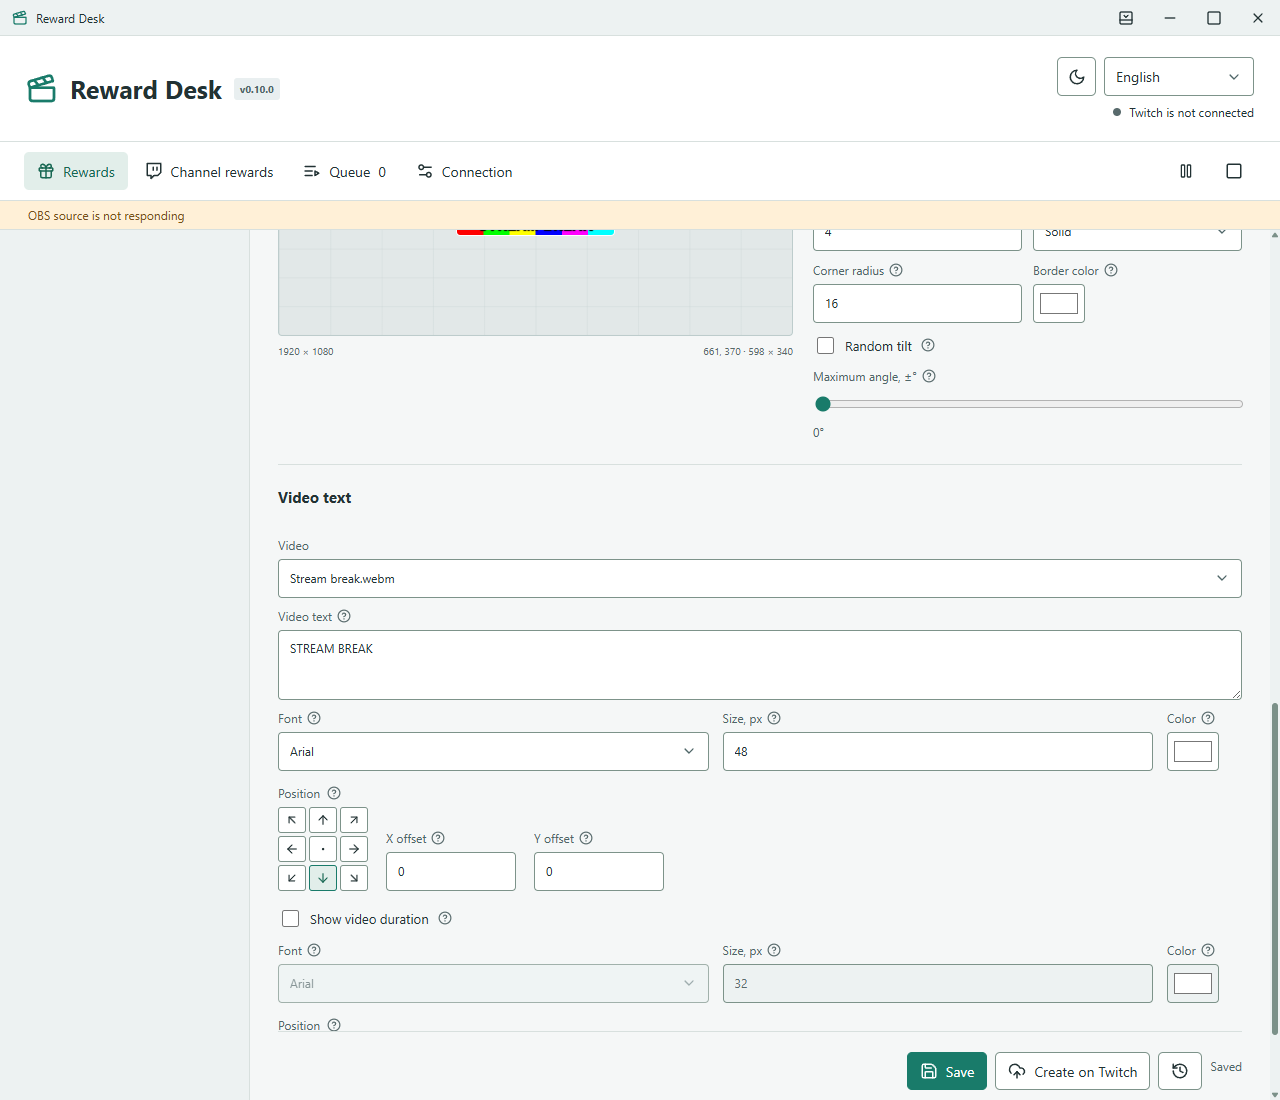Click the Border color help icon
This screenshot has width=1280, height=1100.
coord(1111,270)
